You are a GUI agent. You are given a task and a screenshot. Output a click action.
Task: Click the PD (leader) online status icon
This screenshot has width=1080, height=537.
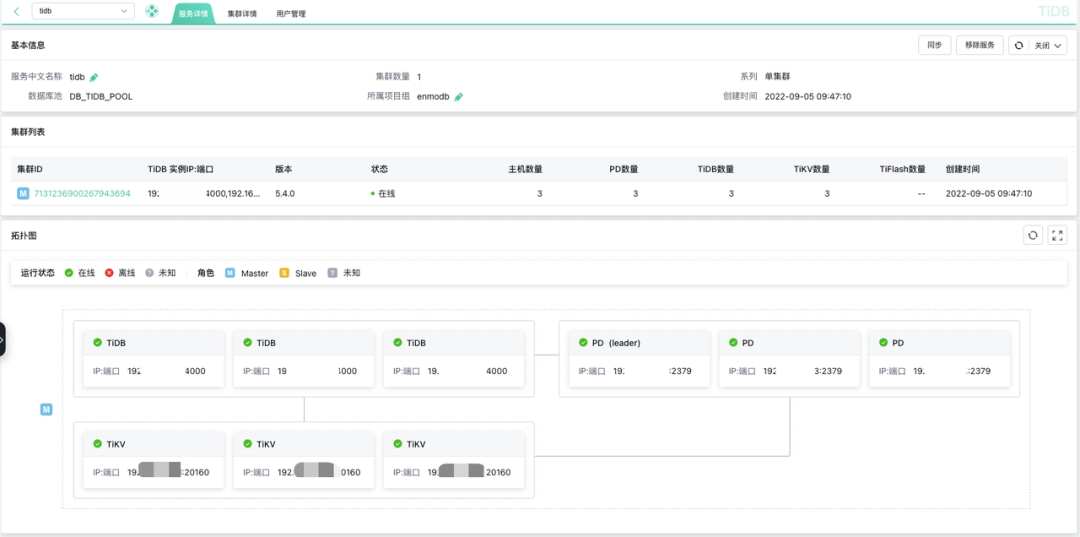tap(583, 342)
